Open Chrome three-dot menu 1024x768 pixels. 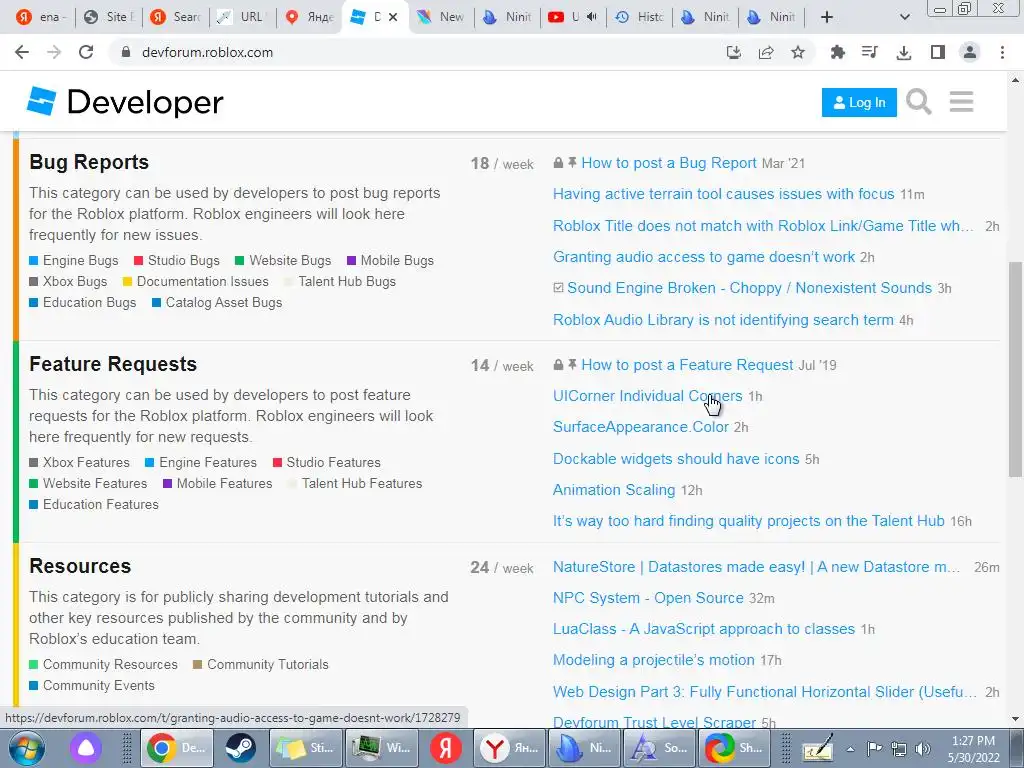pos(1002,52)
